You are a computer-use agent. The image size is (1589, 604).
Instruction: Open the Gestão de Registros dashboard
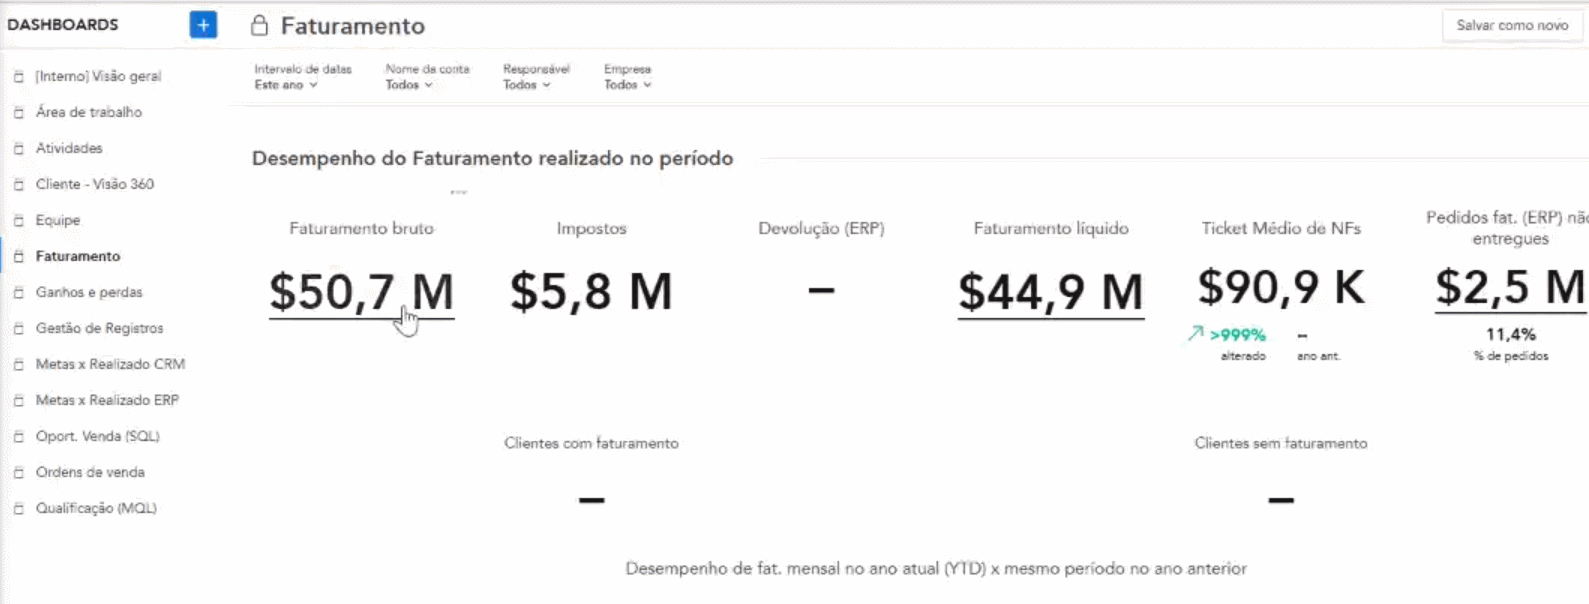(99, 328)
